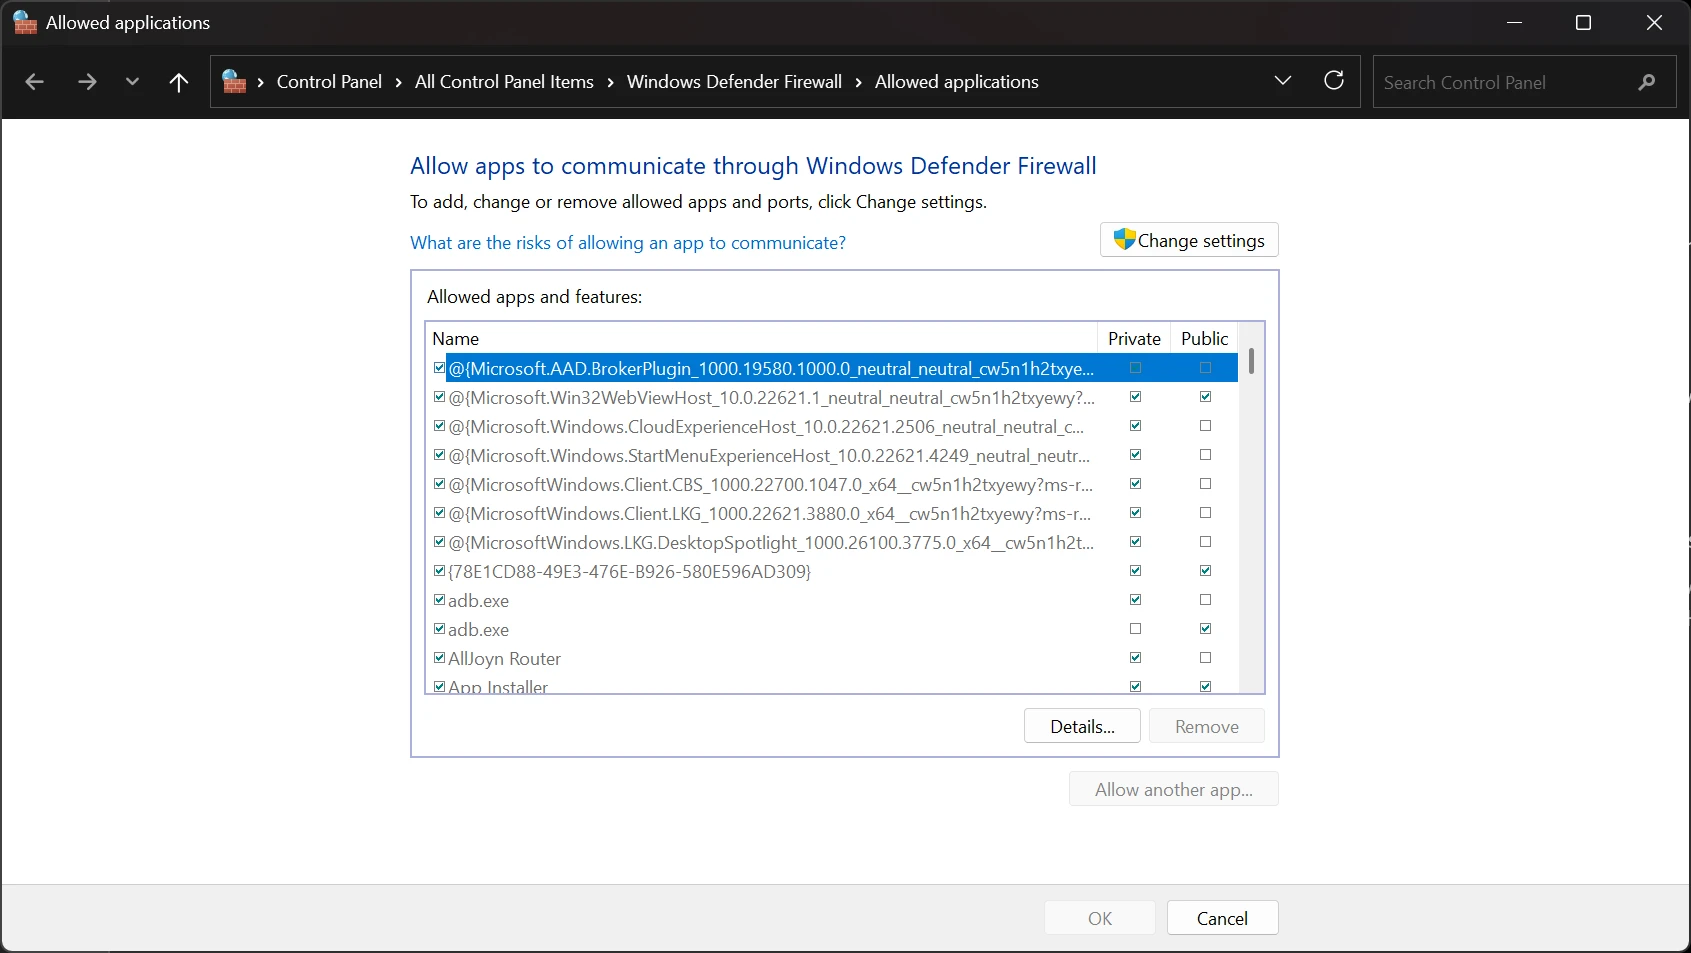The height and width of the screenshot is (953, 1691).
Task: Click the allowed apps list scrollbar thumb
Action: 1251,360
